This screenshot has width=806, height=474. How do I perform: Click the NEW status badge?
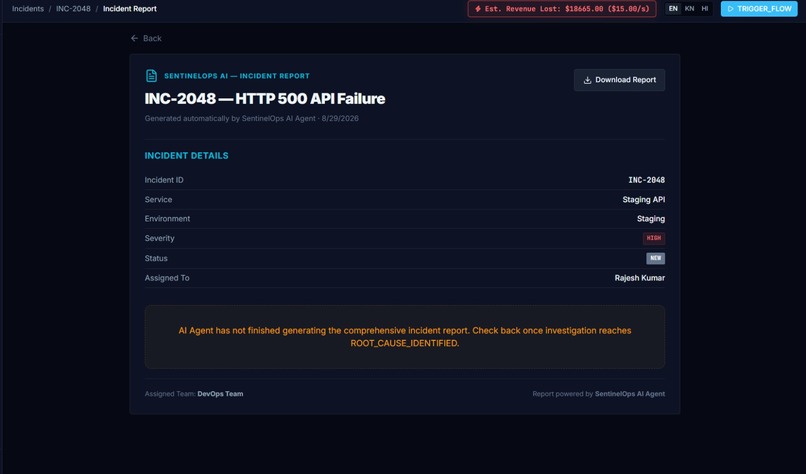click(655, 258)
